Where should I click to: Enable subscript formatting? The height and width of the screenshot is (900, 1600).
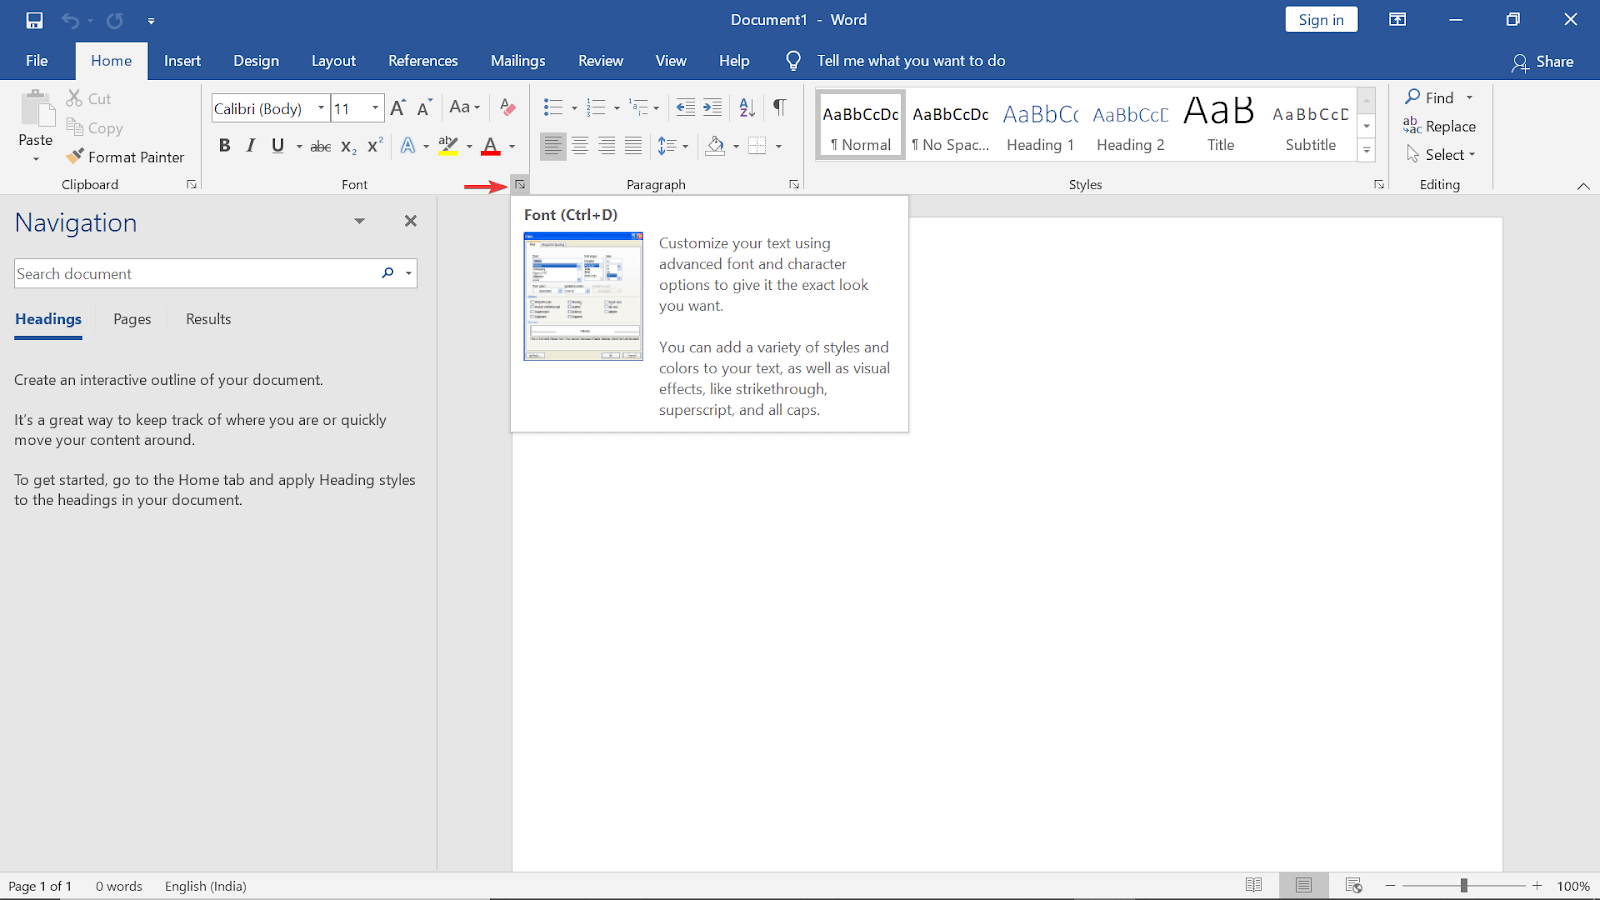347,147
